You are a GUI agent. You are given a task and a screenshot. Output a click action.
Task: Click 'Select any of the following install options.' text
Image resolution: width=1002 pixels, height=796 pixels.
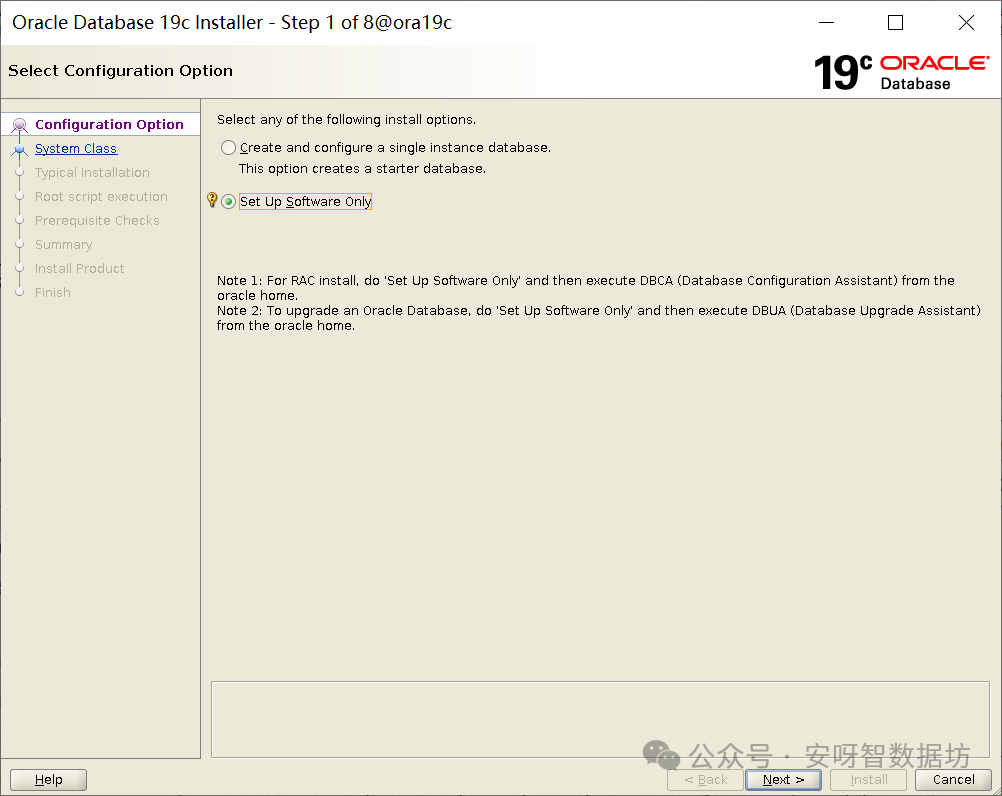tap(346, 119)
